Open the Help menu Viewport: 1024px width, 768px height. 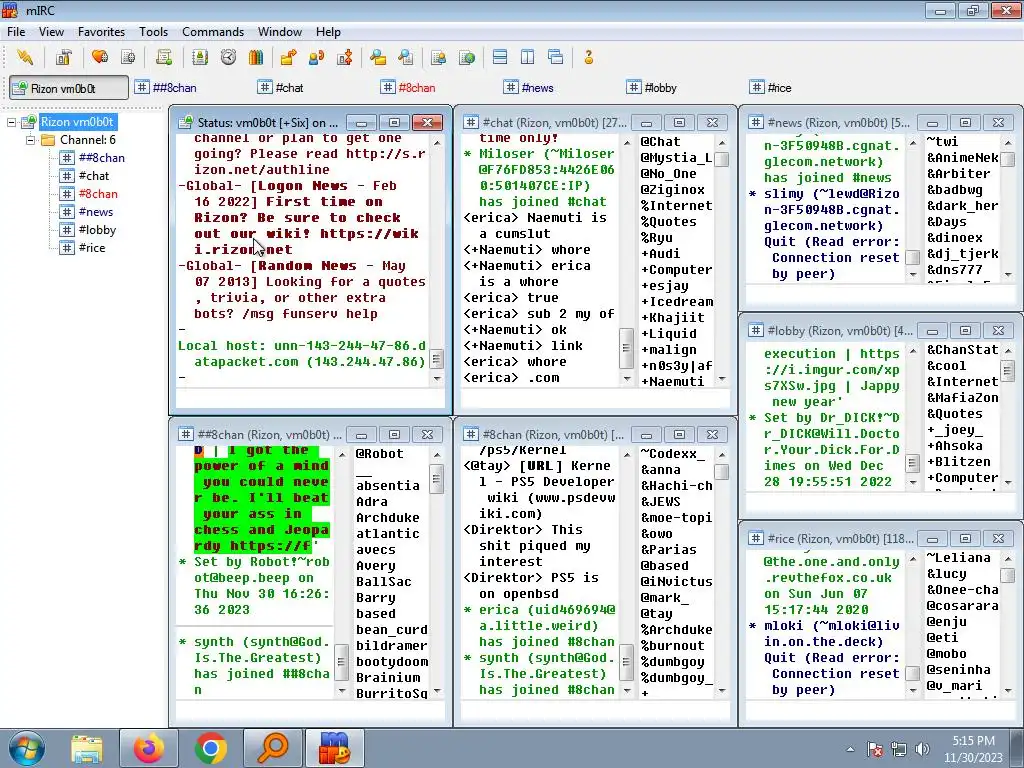(328, 31)
